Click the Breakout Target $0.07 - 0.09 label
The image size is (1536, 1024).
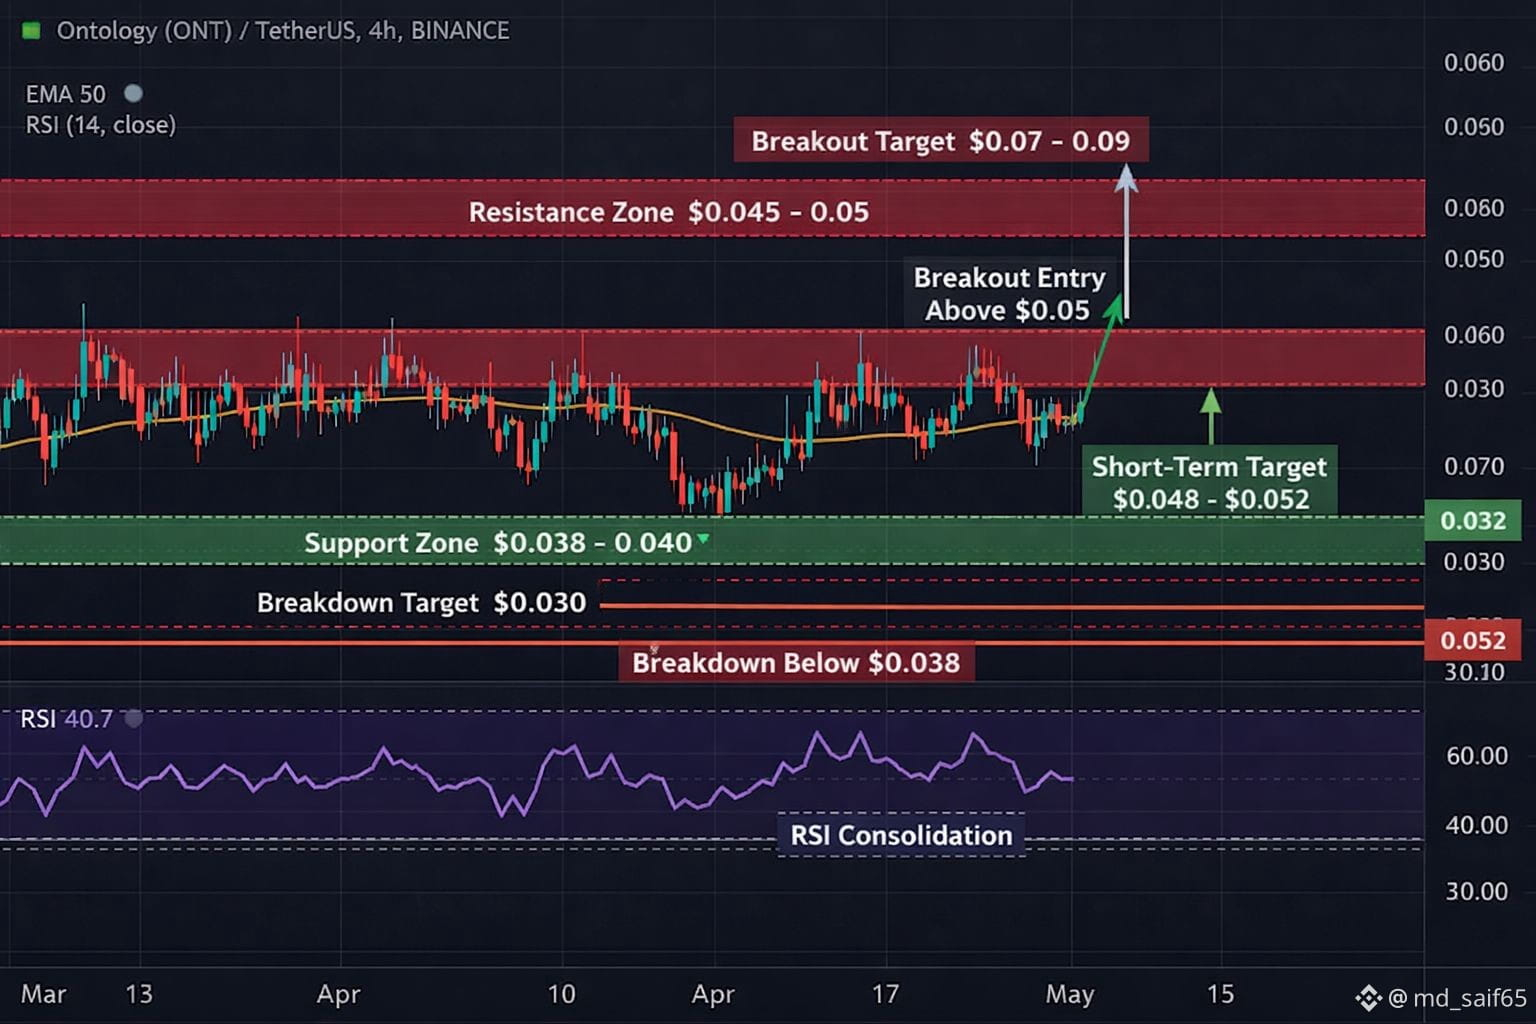pos(941,141)
